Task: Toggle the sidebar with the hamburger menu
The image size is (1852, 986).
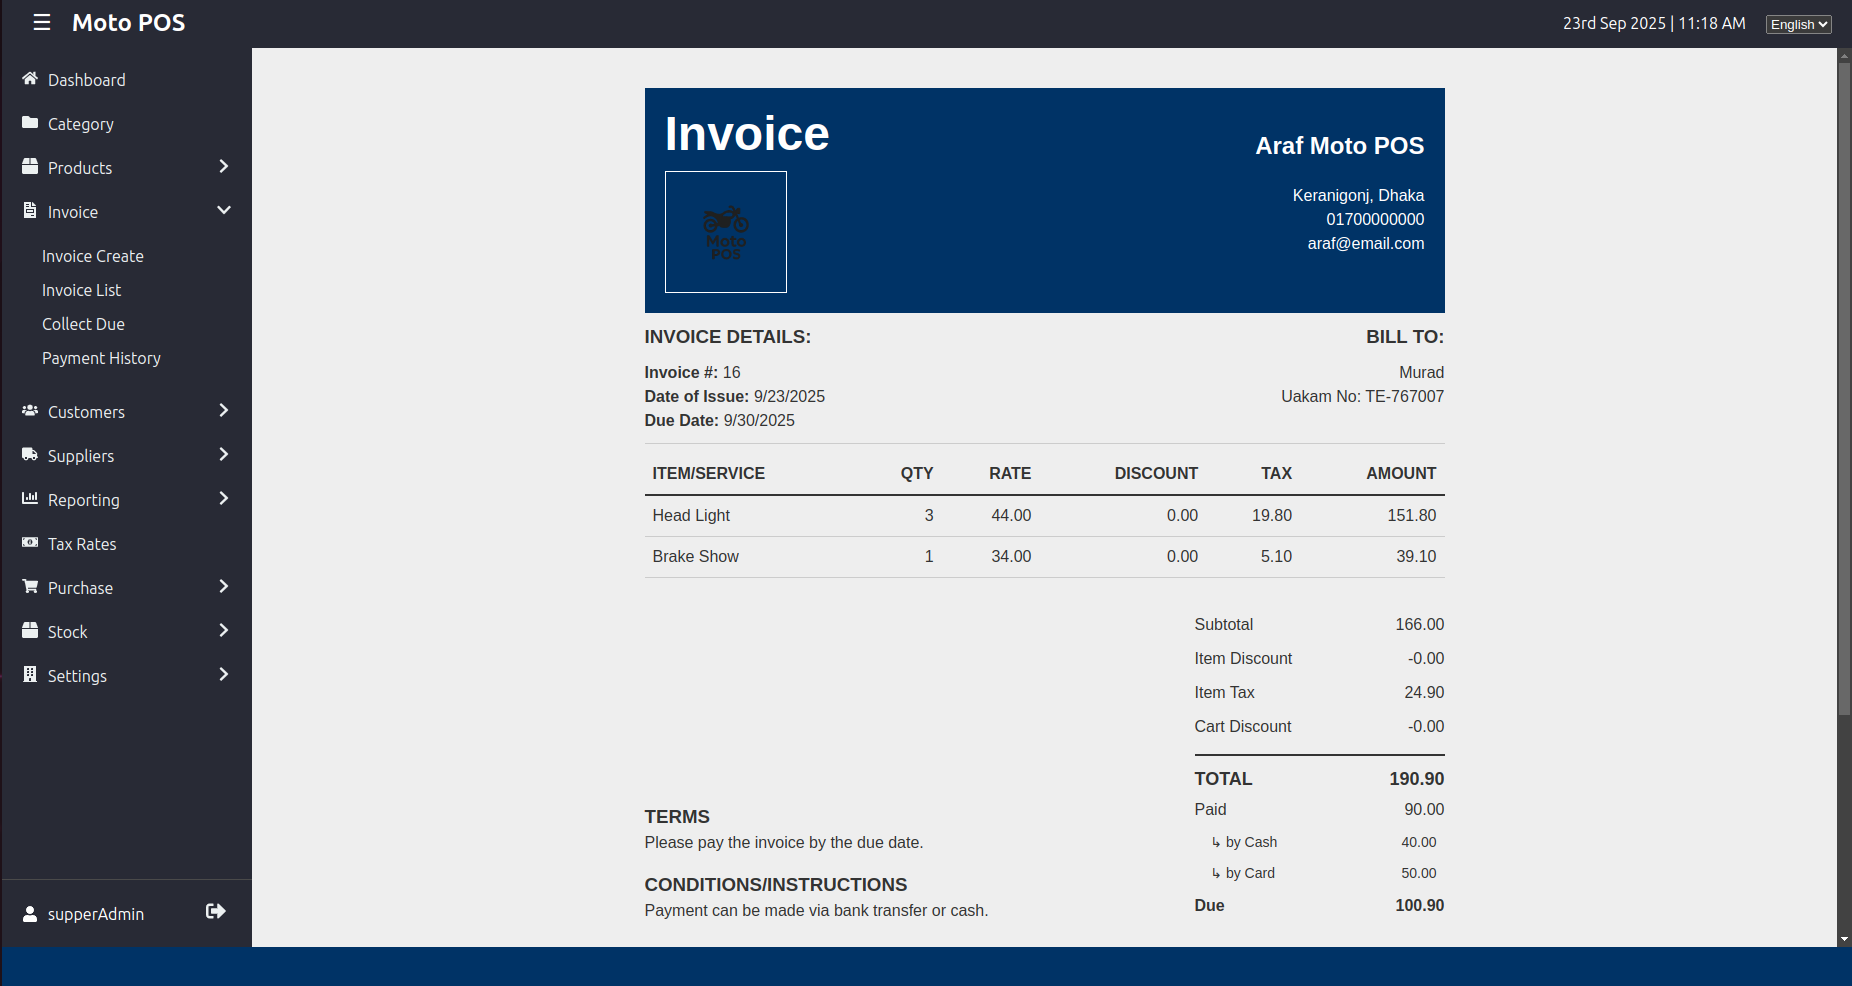Action: [41, 22]
